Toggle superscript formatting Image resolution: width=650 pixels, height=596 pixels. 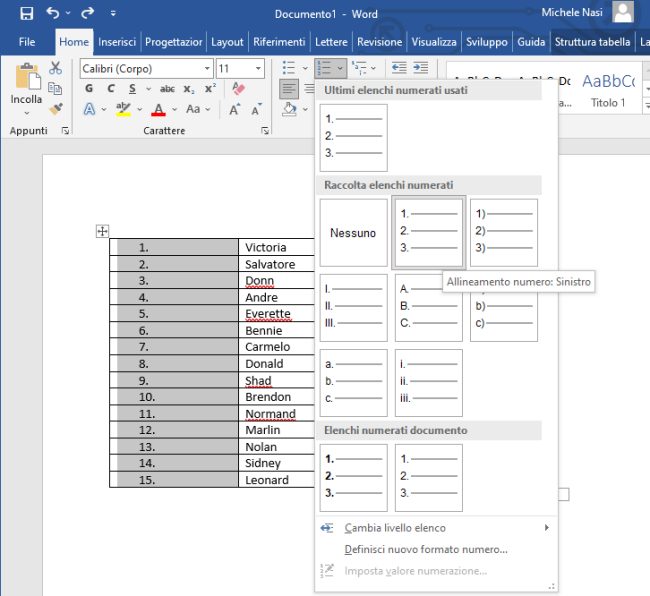point(211,89)
